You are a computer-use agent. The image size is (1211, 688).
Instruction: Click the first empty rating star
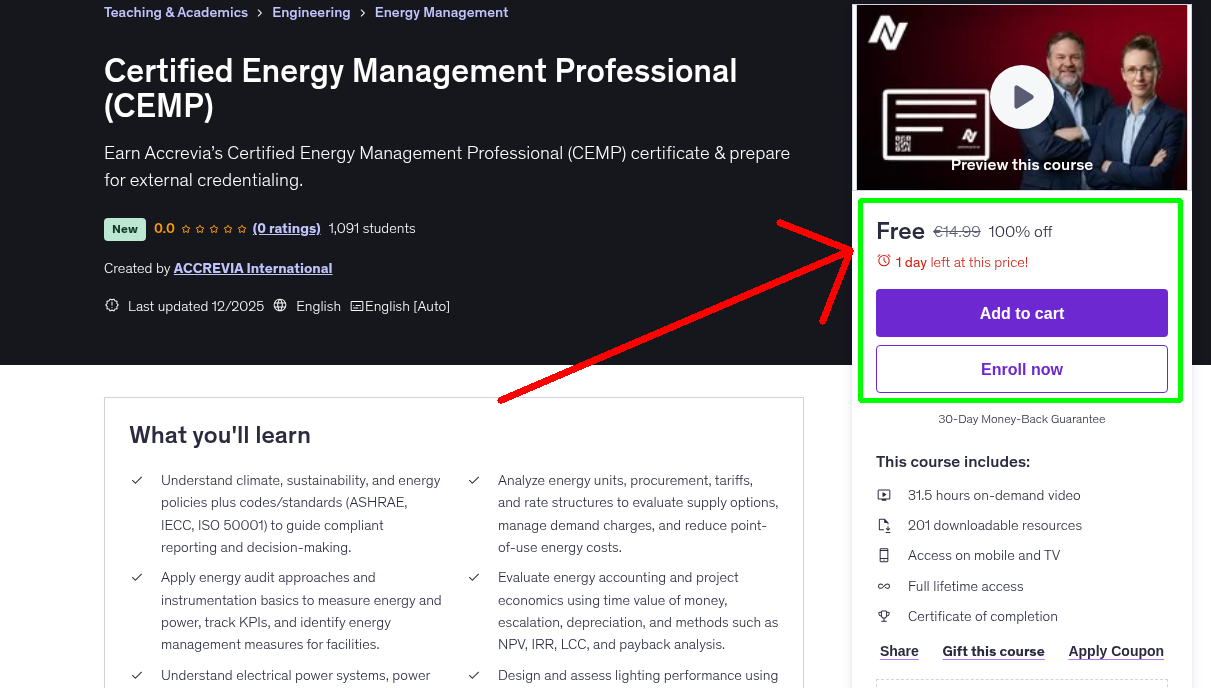[187, 228]
